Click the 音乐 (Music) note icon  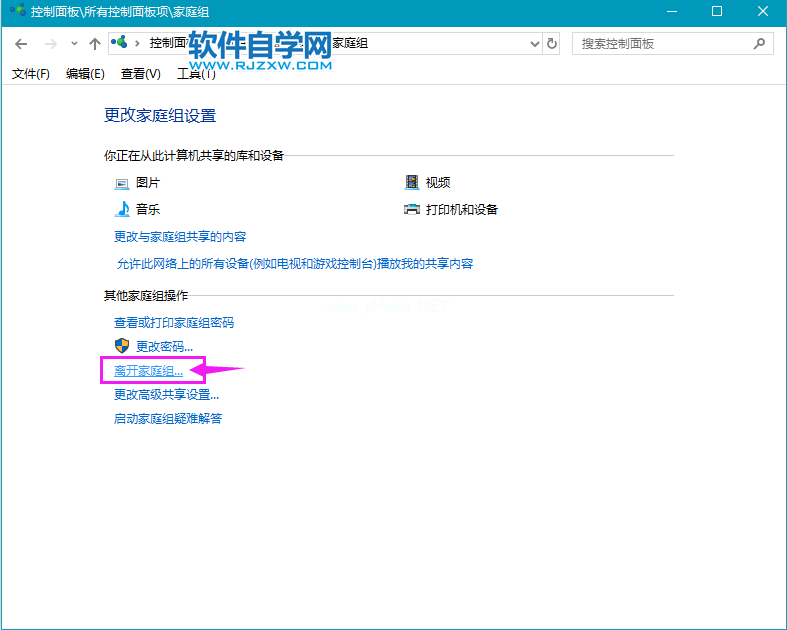pyautogui.click(x=122, y=209)
